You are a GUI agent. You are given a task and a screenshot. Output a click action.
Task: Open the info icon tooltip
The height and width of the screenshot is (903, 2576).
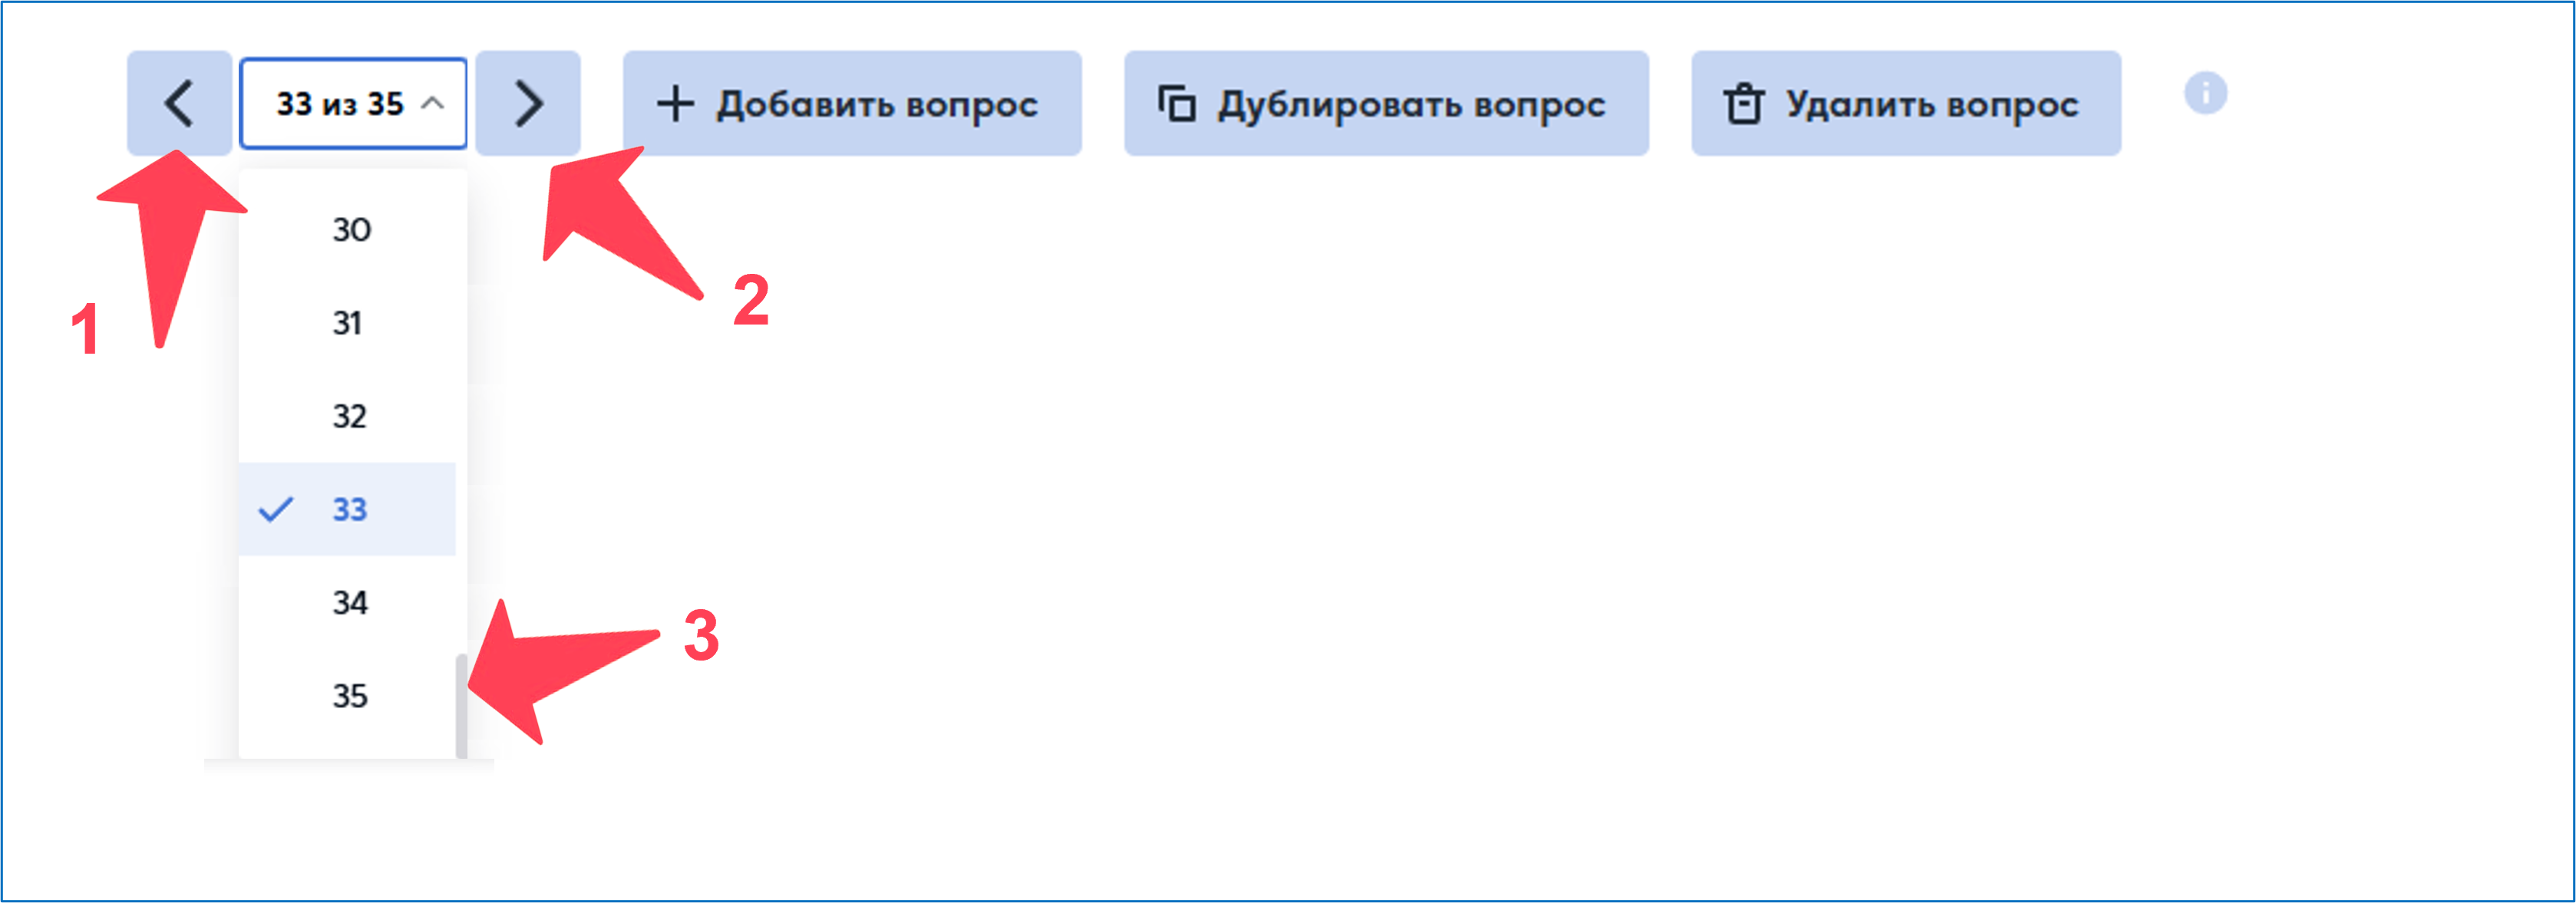coord(2205,94)
